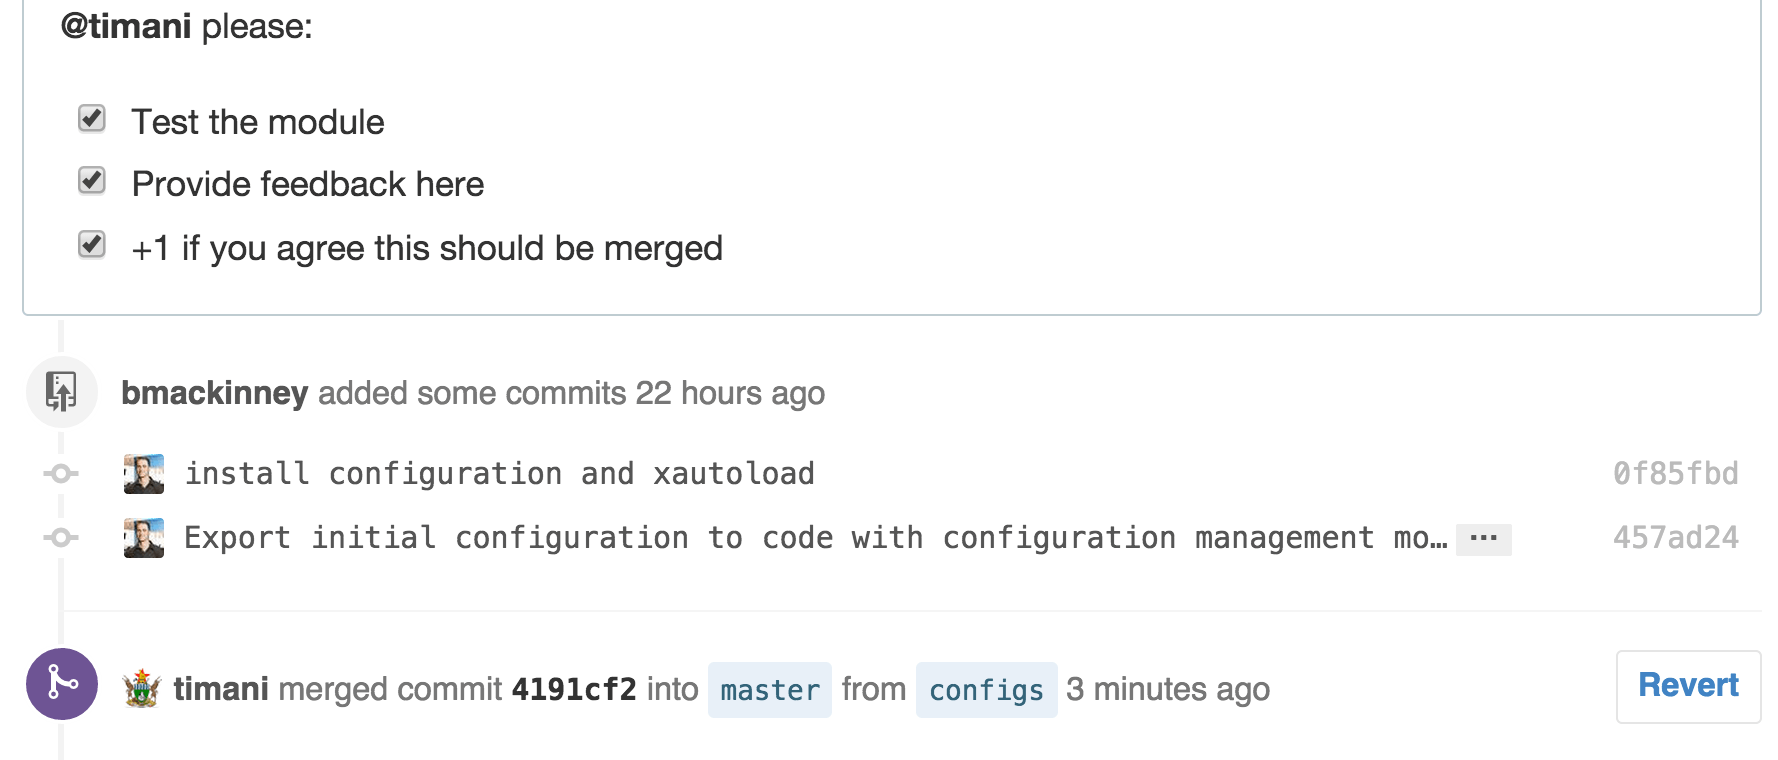Click the configs branch label
Screen dimensions: 1778x760
986,689
